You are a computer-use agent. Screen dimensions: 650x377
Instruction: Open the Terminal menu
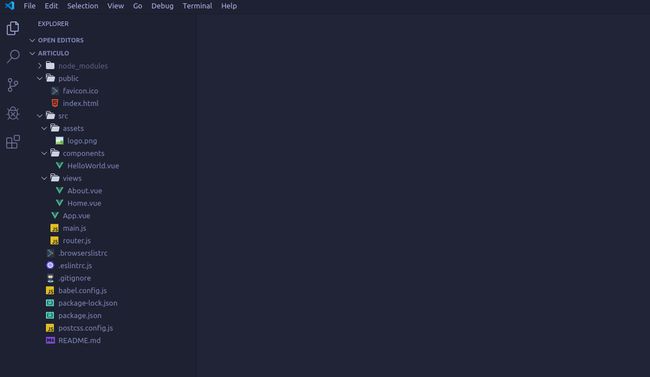(x=197, y=6)
